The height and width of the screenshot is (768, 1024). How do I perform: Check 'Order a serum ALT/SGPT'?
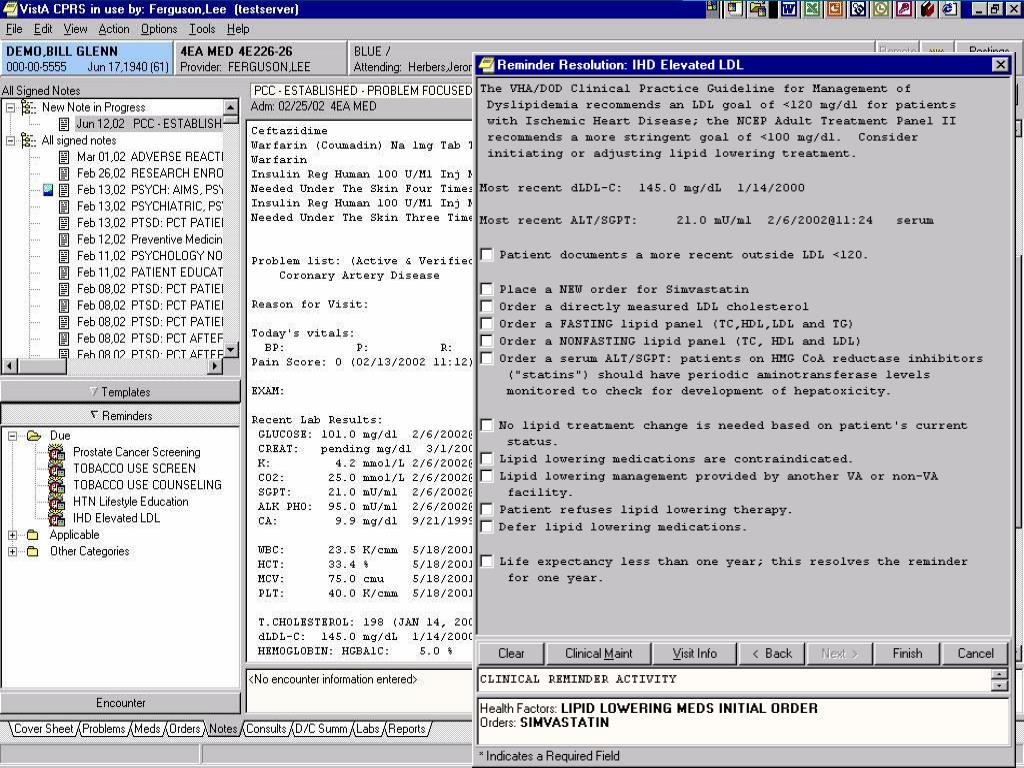tap(487, 358)
